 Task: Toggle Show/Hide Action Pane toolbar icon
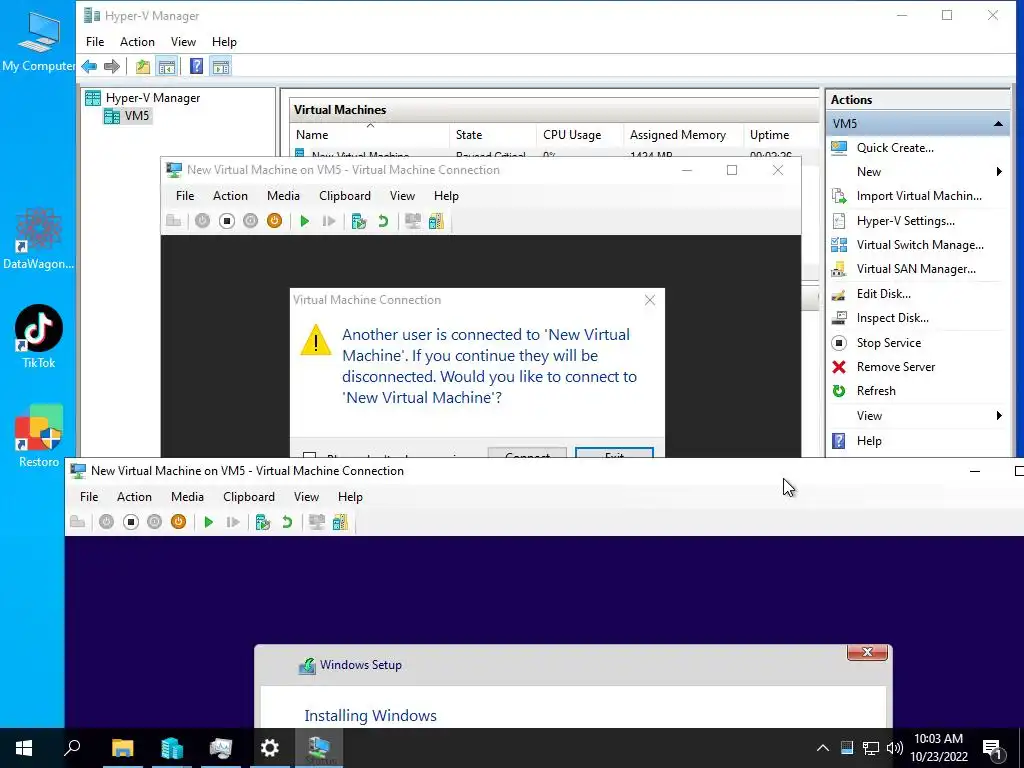[221, 66]
